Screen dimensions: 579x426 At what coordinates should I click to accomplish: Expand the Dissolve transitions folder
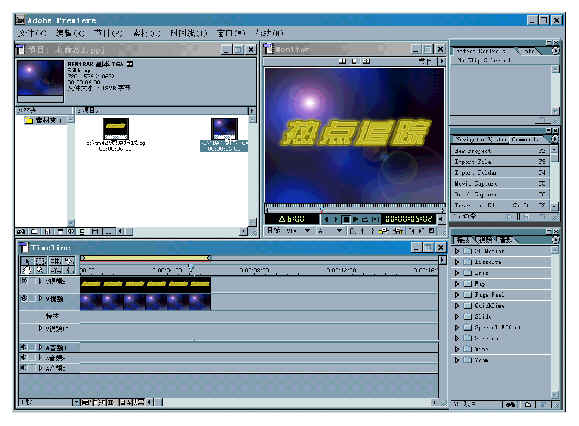(457, 262)
